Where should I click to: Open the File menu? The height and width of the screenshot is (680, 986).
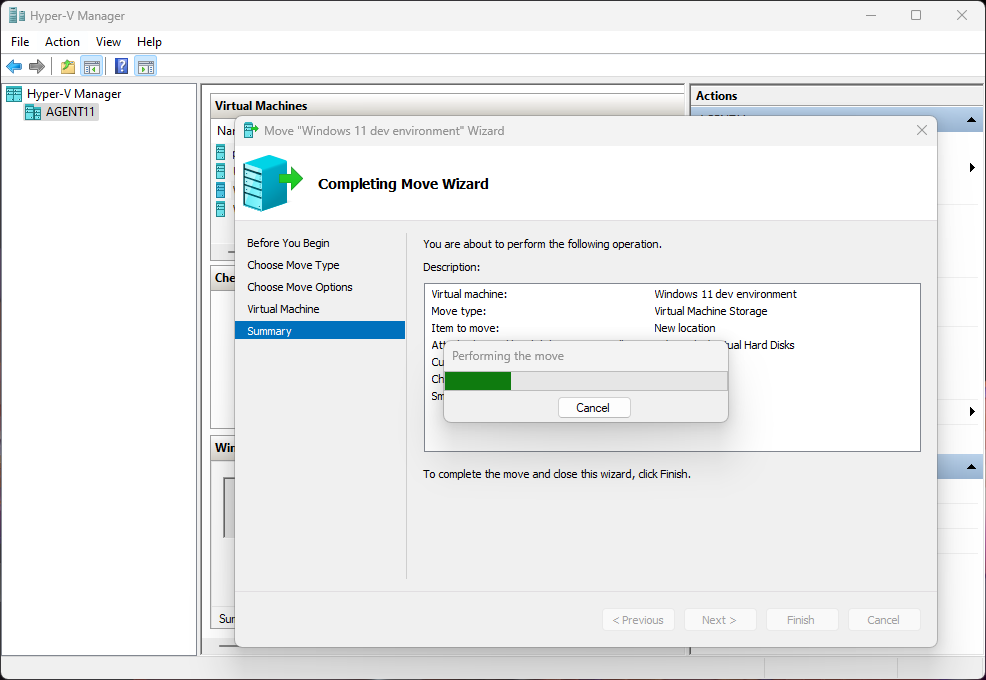click(20, 42)
